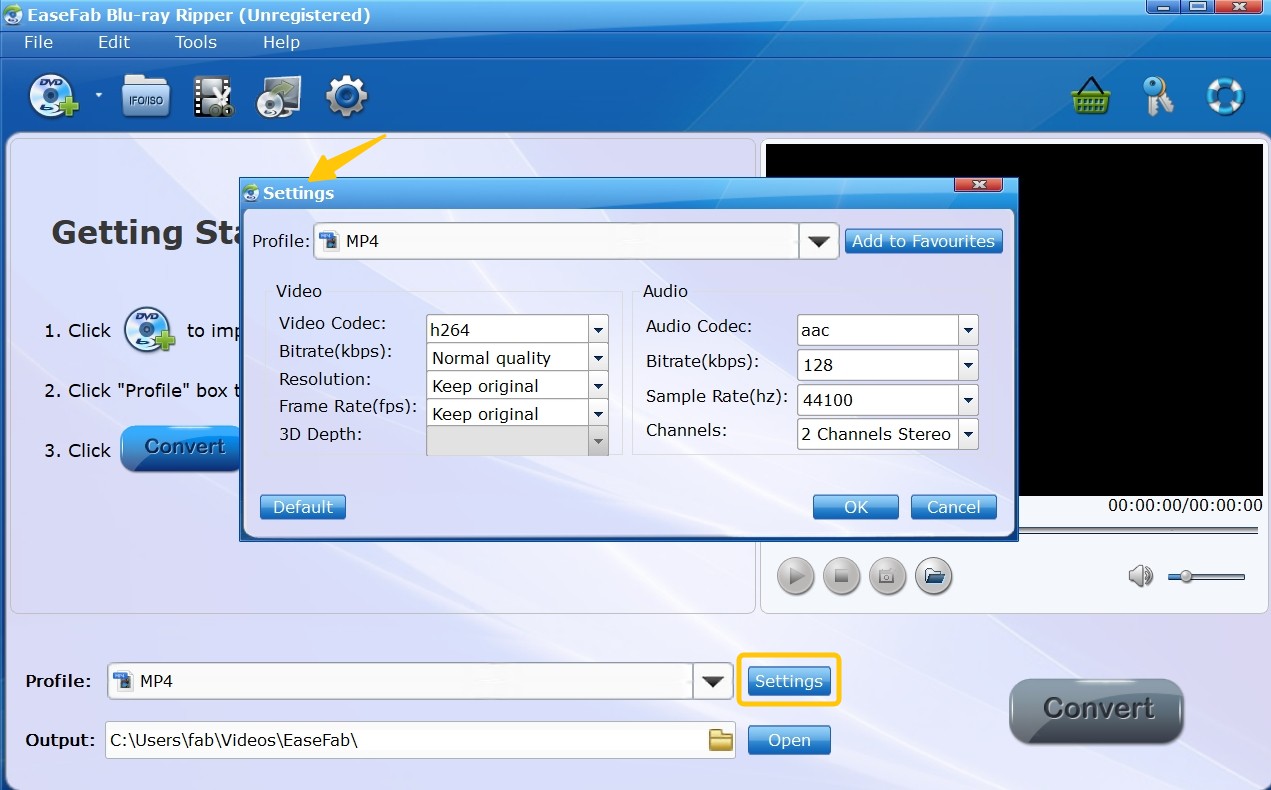This screenshot has width=1271, height=790.
Task: Expand the Frame Rate dropdown
Action: [598, 414]
